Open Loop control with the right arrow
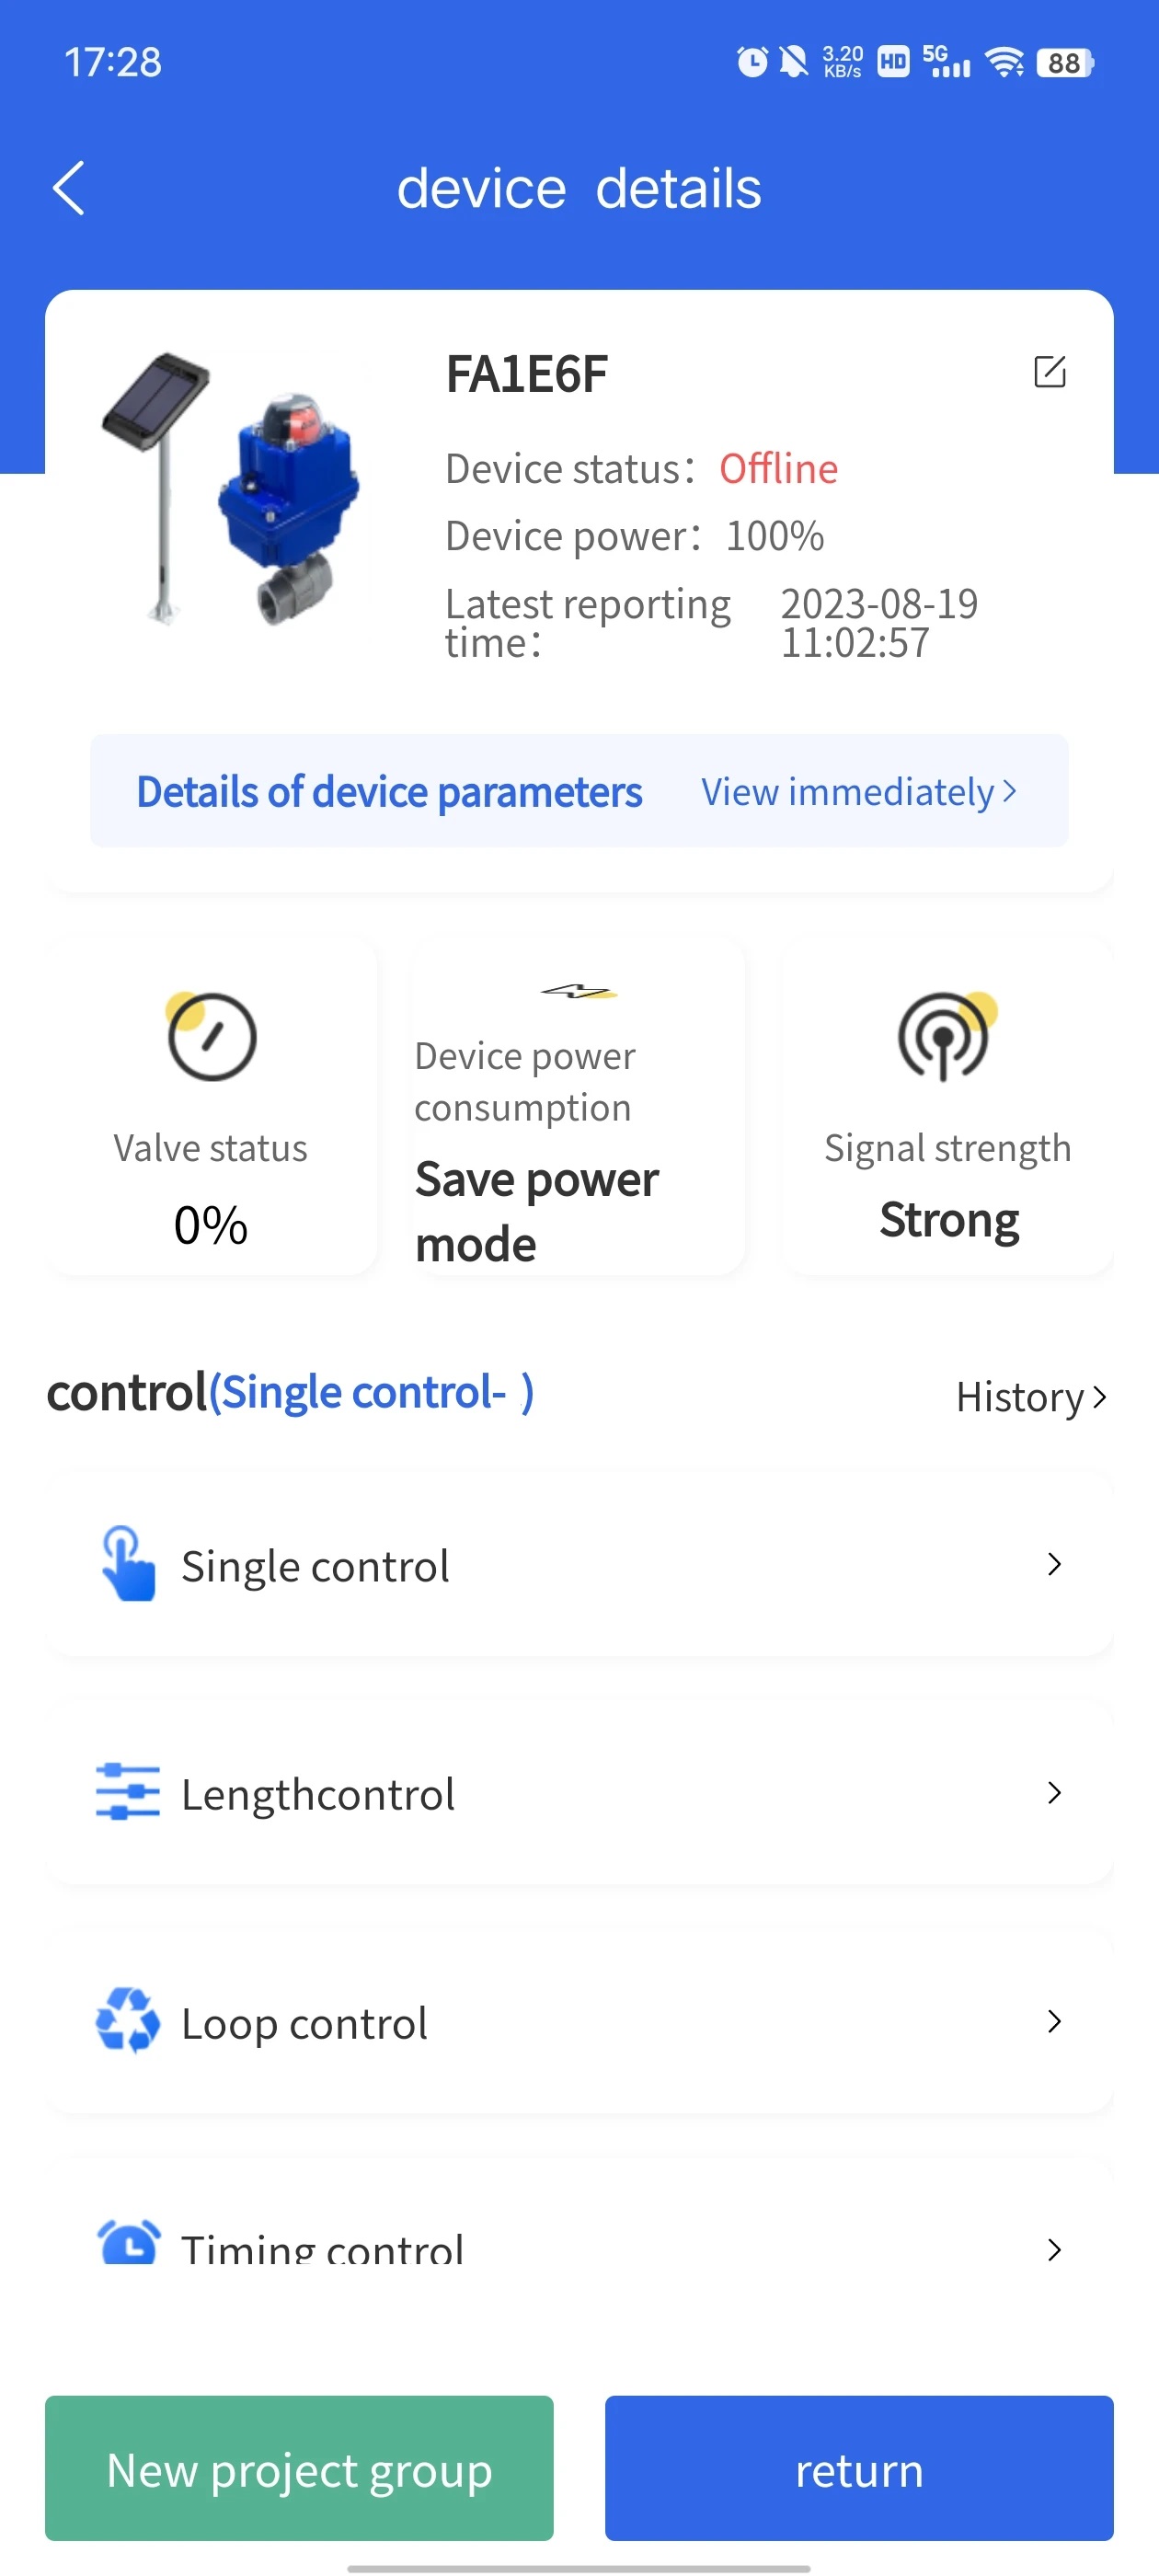The height and width of the screenshot is (2576, 1159). 1053,2021
